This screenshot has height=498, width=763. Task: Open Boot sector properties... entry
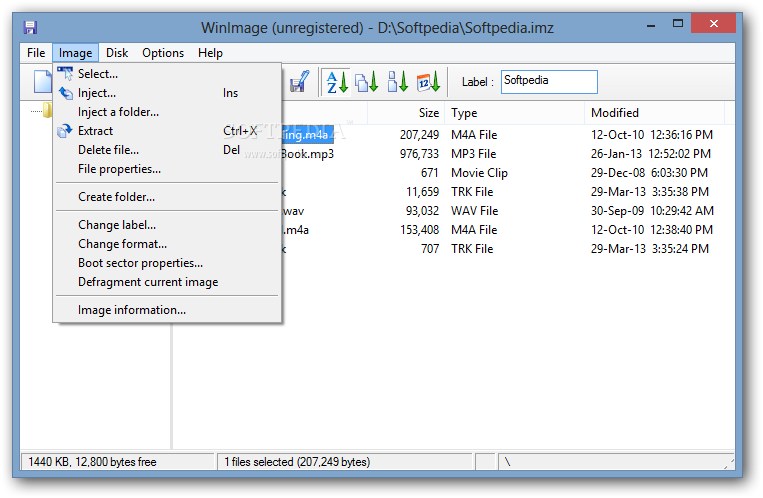[167, 263]
